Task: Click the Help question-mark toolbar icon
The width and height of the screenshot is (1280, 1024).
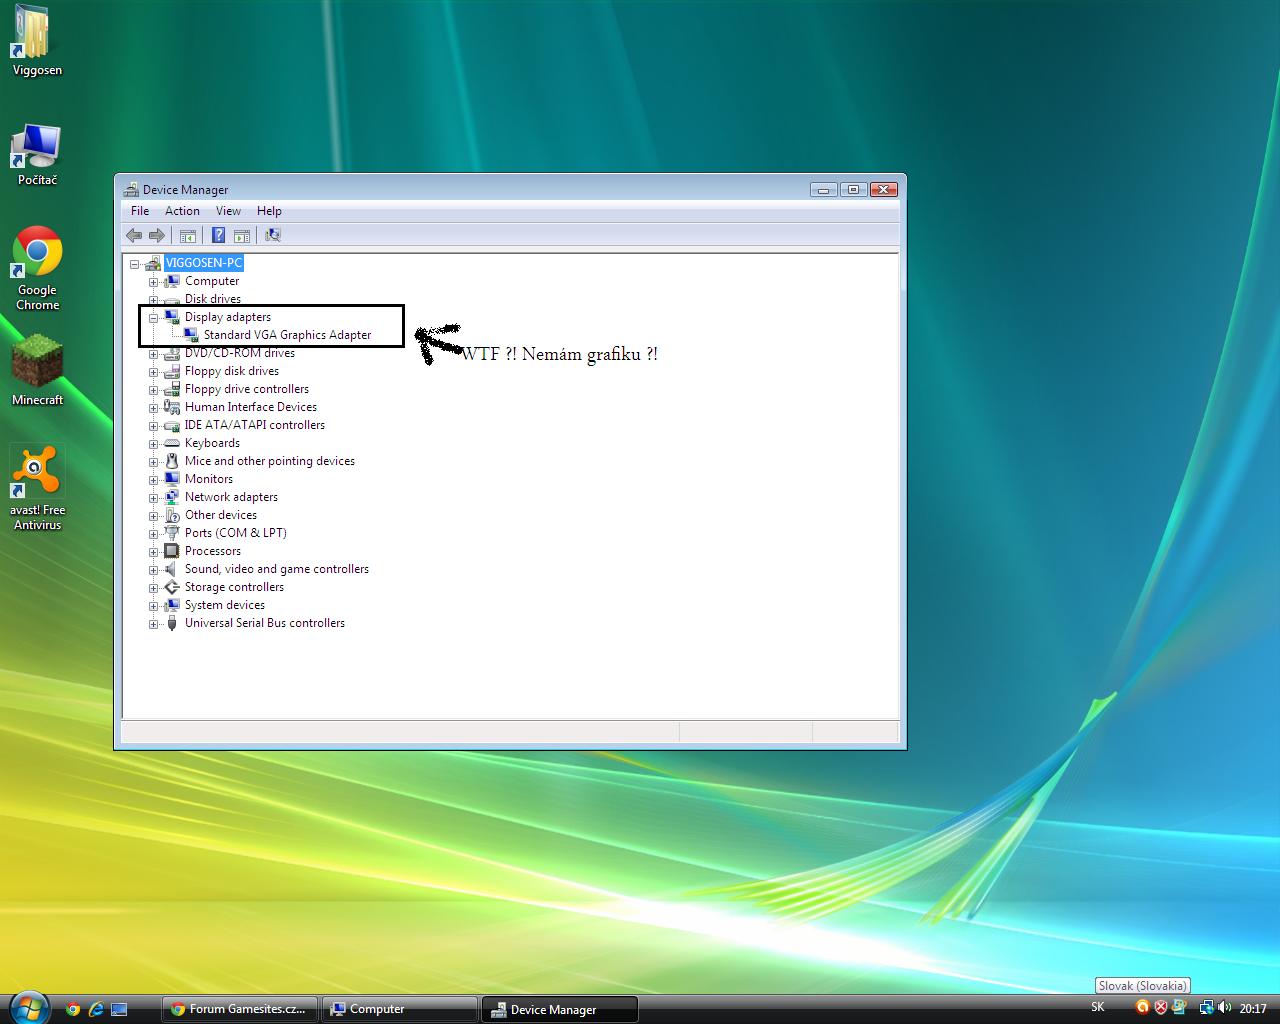Action: [218, 235]
